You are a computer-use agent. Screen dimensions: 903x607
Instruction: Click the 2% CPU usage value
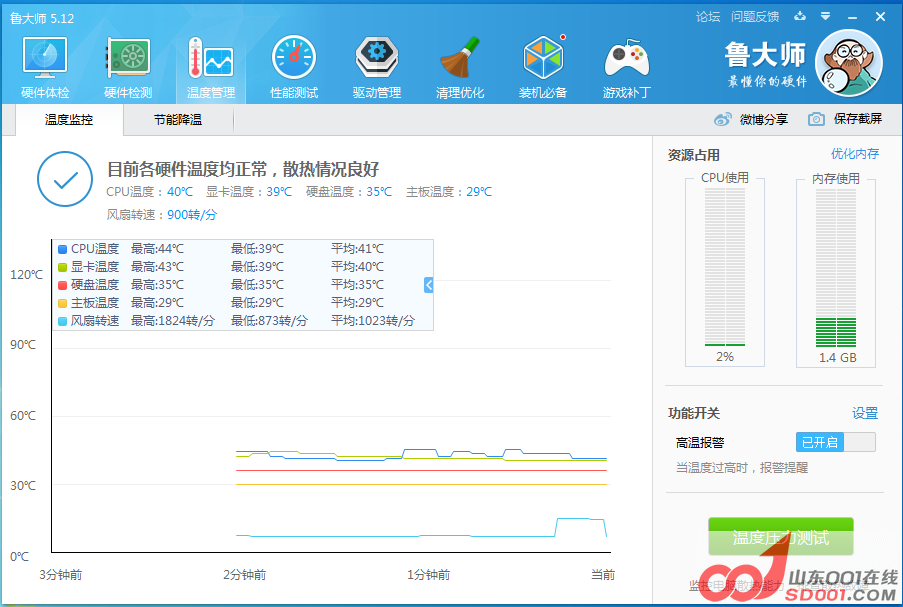(725, 356)
